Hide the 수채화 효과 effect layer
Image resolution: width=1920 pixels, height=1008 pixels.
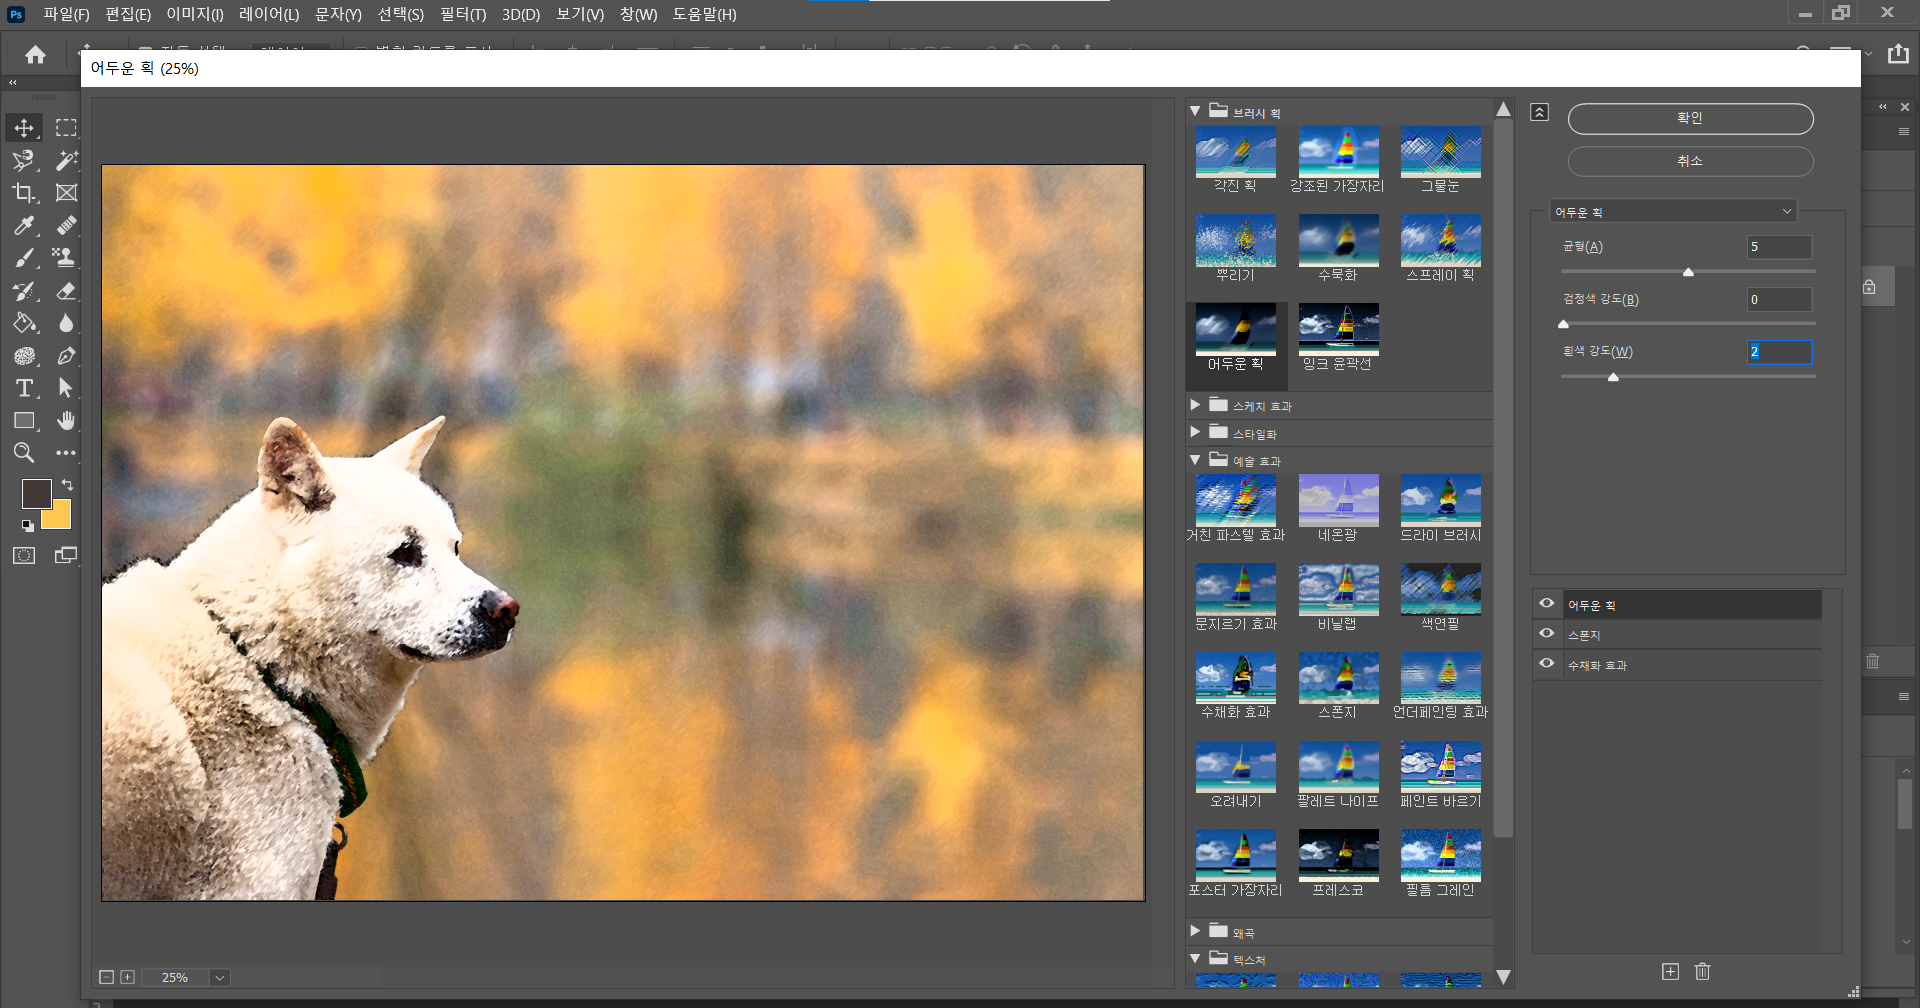point(1547,664)
